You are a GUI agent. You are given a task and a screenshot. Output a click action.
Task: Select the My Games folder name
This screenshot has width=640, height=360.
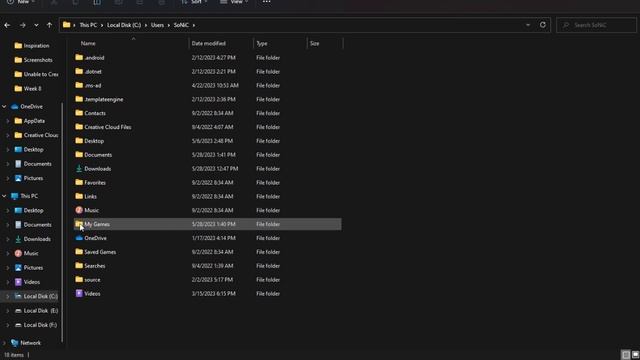click(97, 224)
